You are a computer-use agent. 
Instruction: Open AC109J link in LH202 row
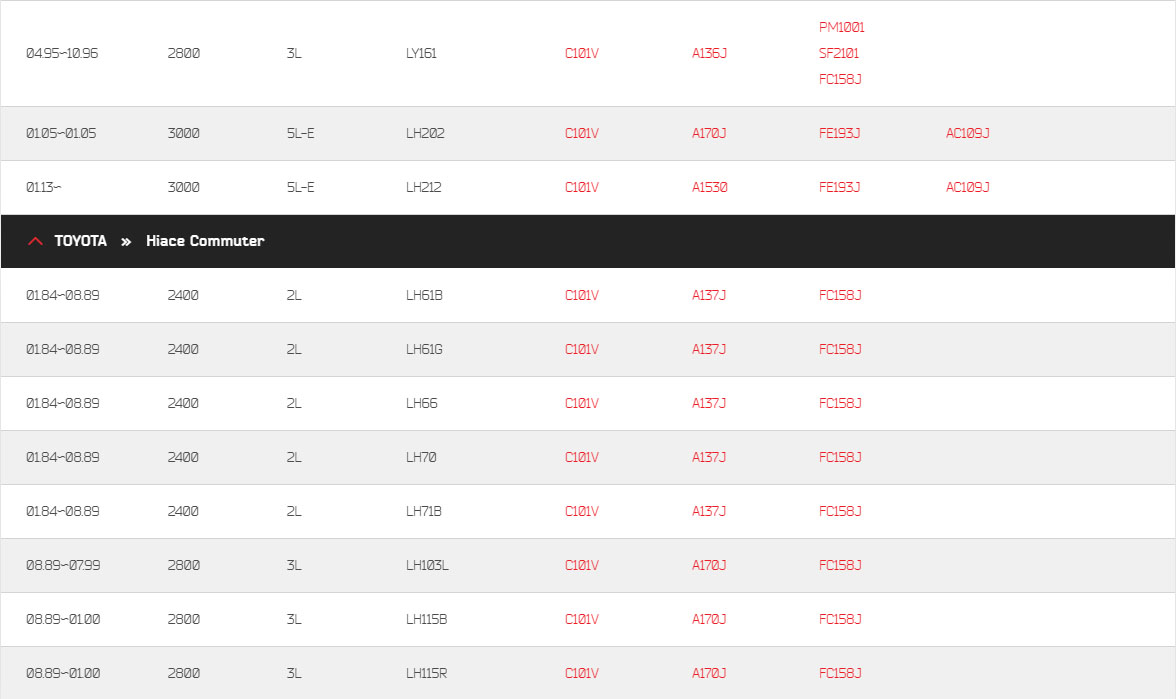[x=968, y=133]
